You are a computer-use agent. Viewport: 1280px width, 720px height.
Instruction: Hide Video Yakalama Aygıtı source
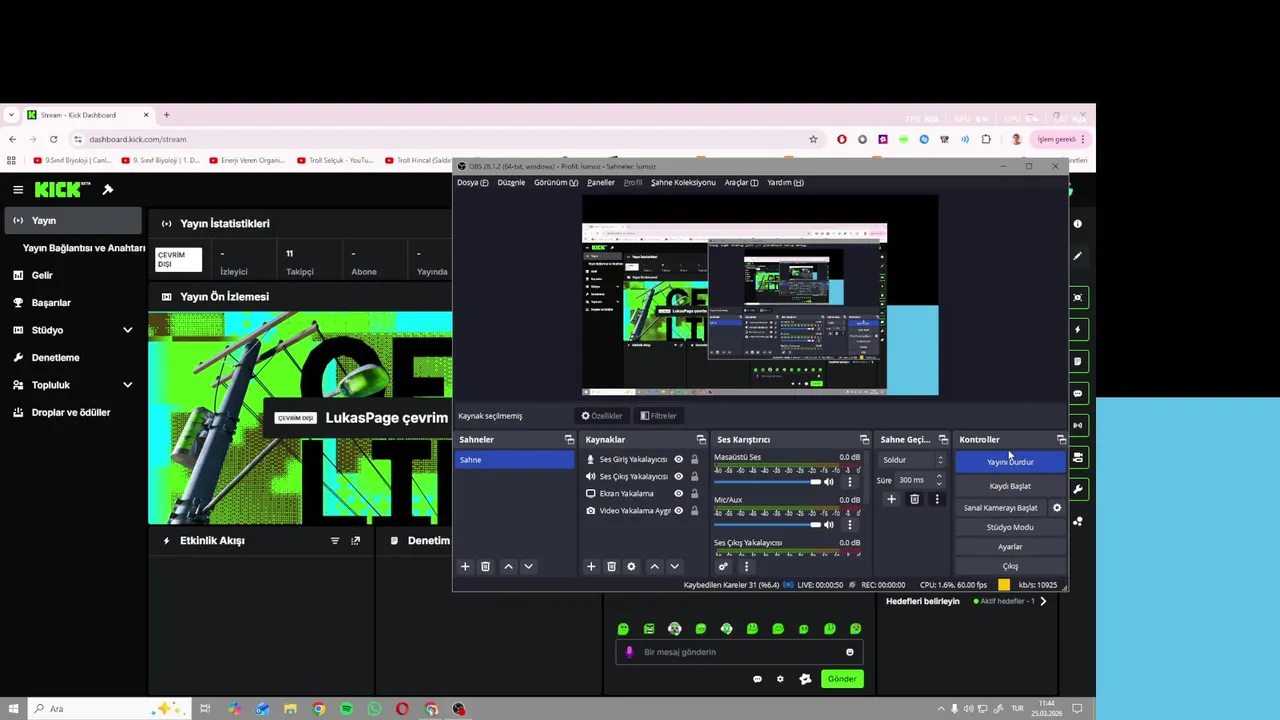[678, 511]
